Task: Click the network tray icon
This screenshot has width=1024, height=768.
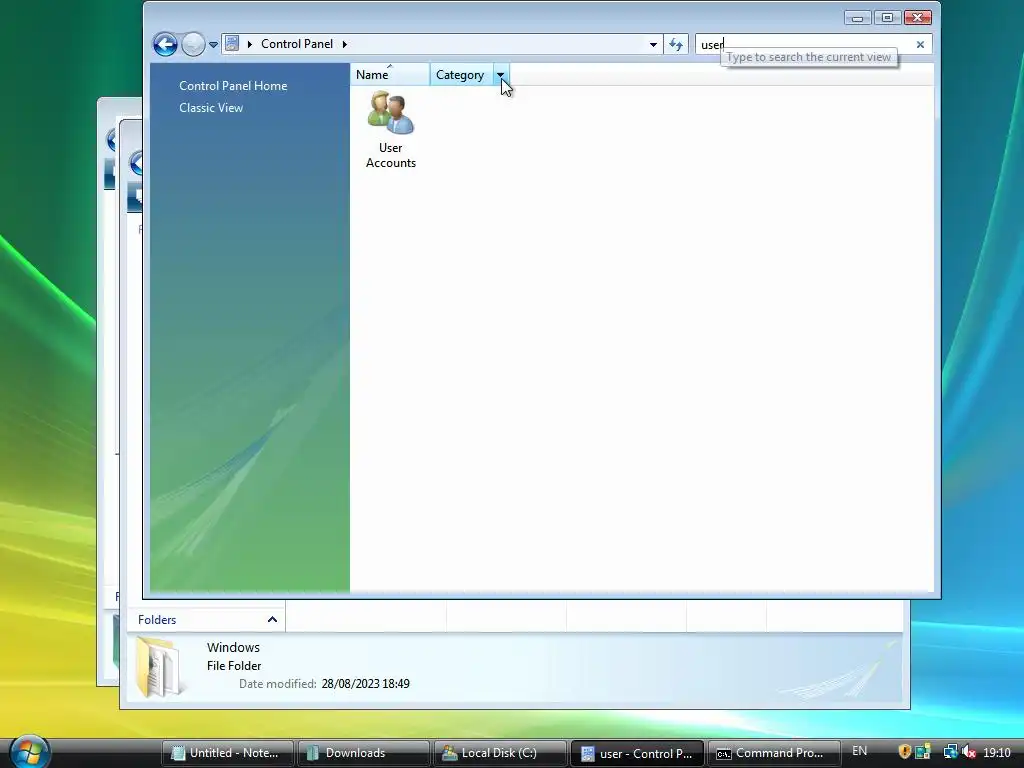Action: click(951, 752)
